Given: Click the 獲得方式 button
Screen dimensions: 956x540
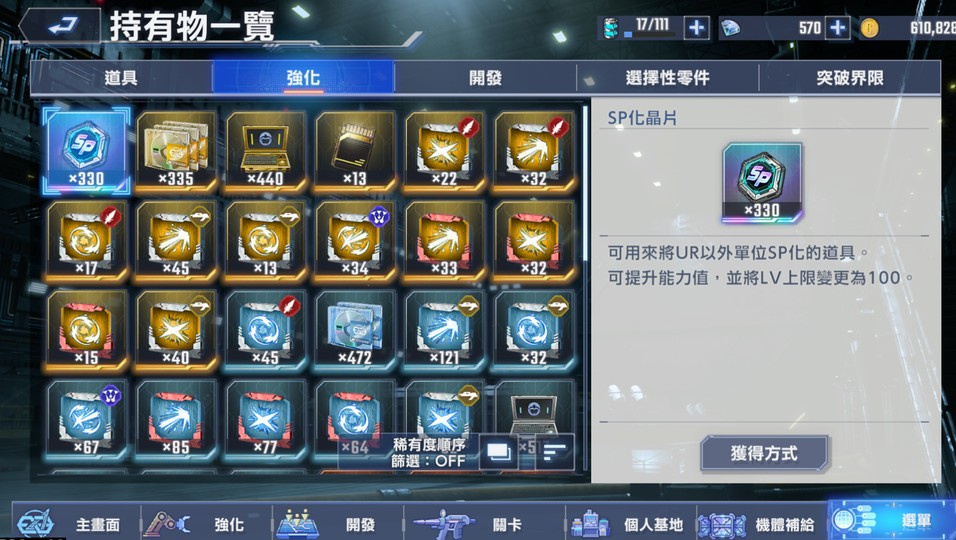Looking at the screenshot, I should [764, 453].
